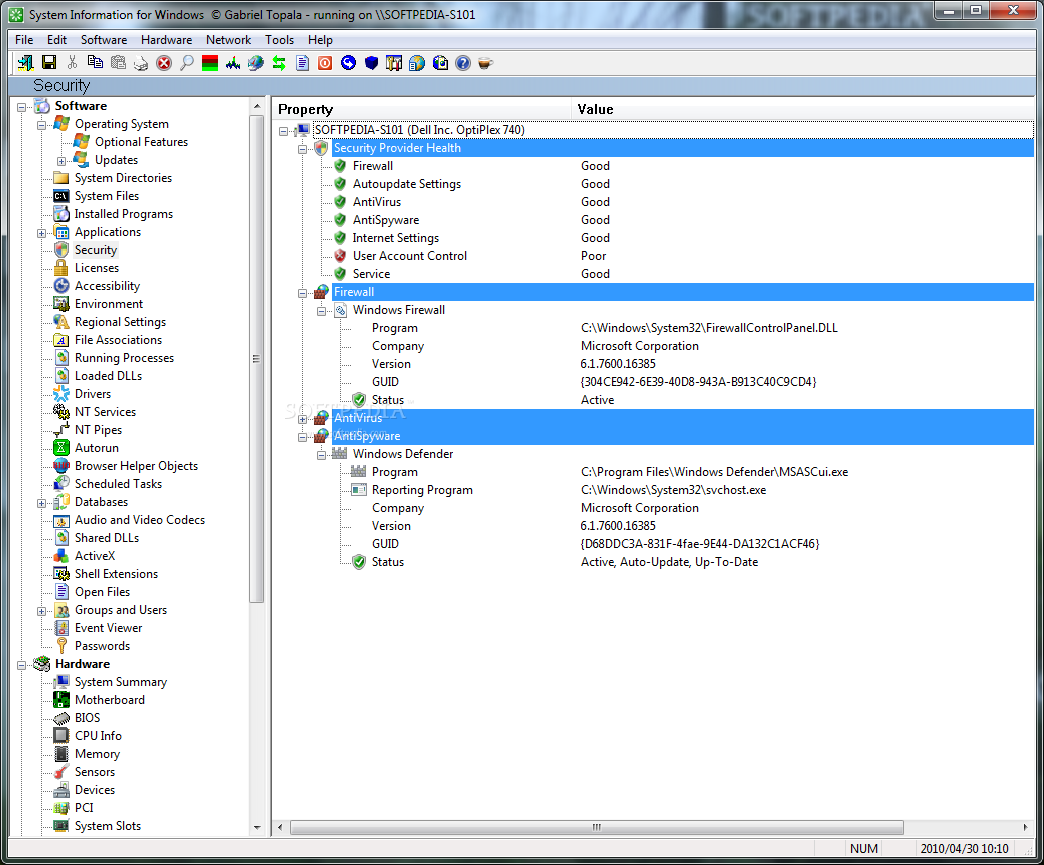Click the red X stop icon
Screen dimensions: 1044x865
click(x=164, y=63)
